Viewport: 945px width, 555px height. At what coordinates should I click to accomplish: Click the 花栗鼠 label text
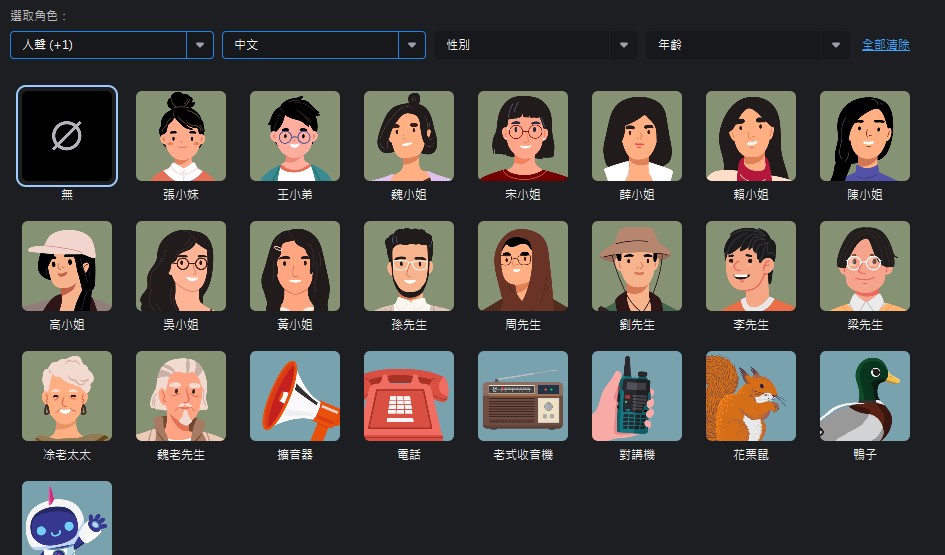click(751, 455)
